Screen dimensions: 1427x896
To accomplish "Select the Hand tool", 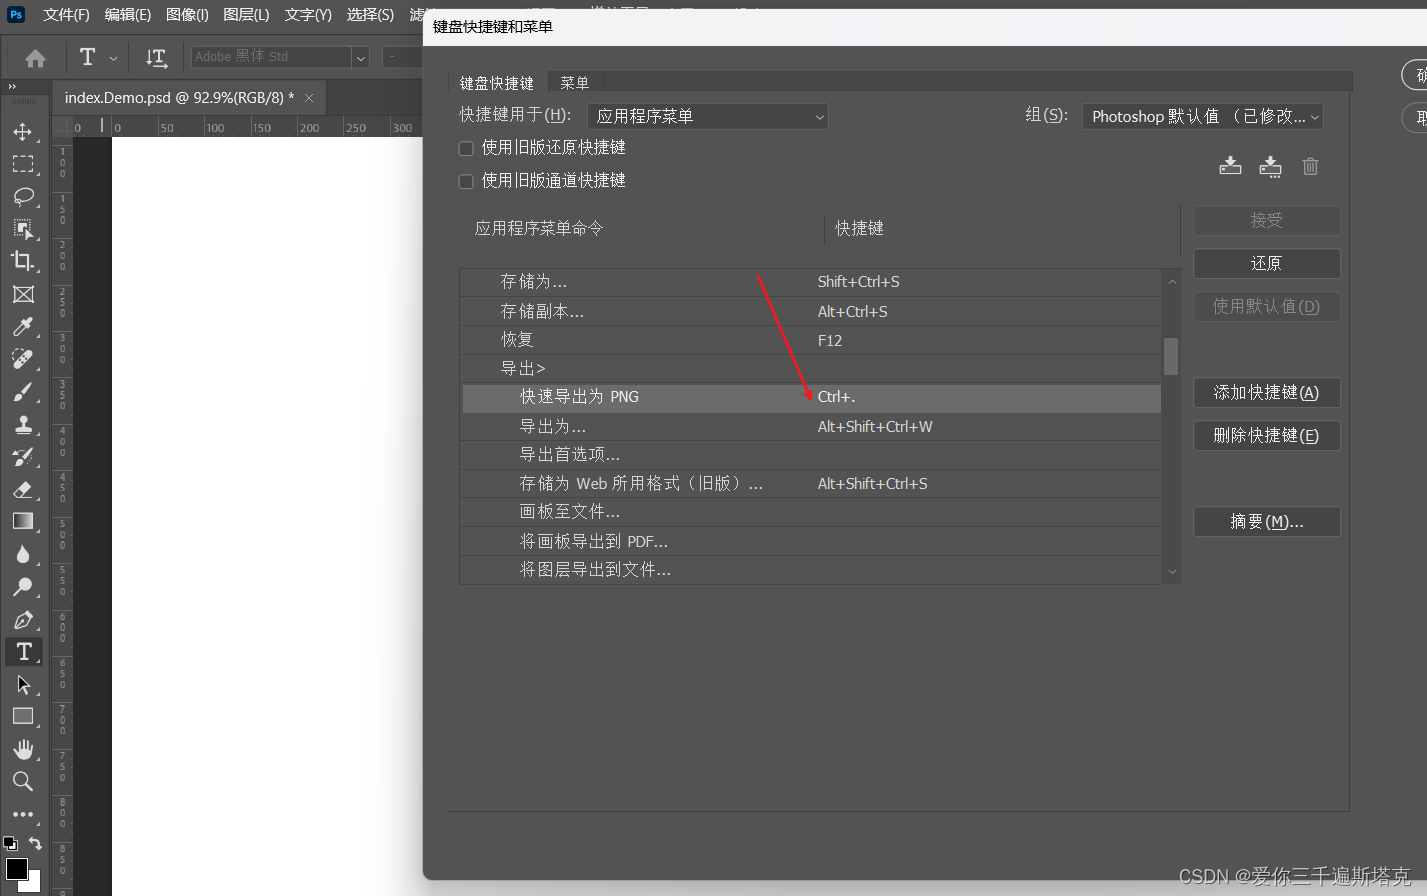I will click(23, 749).
